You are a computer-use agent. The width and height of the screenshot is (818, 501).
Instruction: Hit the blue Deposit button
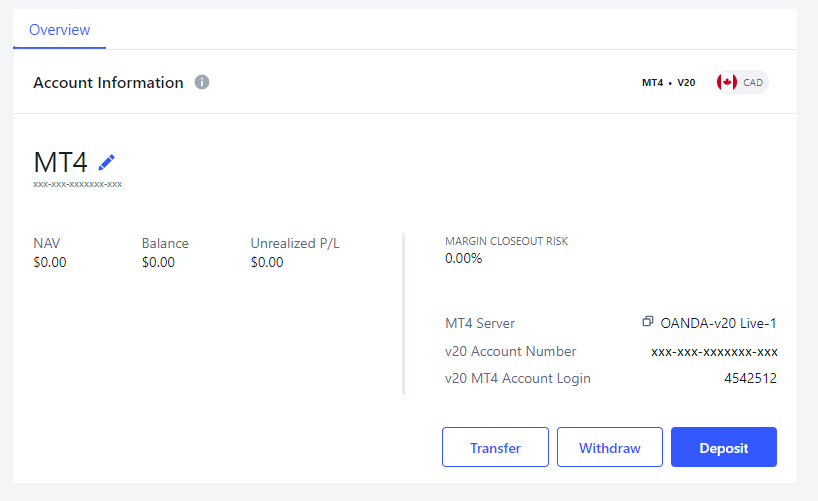(723, 447)
